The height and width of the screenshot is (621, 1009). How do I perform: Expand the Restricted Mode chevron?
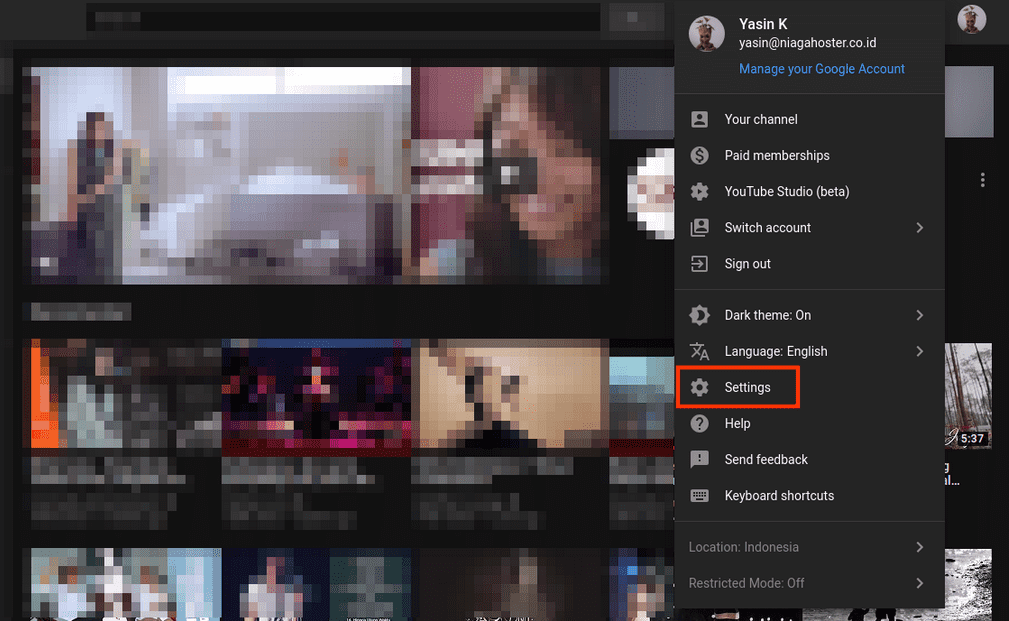(919, 583)
